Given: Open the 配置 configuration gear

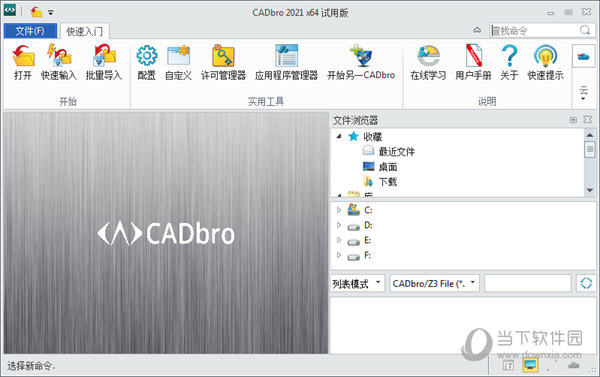Looking at the screenshot, I should [x=147, y=62].
